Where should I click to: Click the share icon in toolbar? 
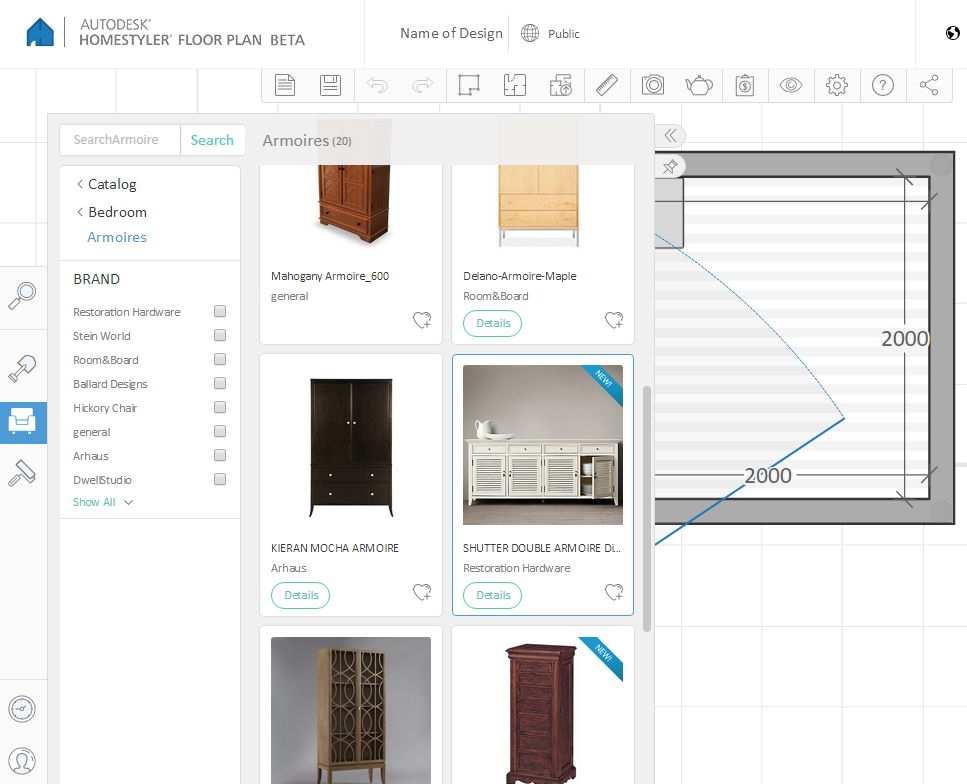pyautogui.click(x=929, y=86)
